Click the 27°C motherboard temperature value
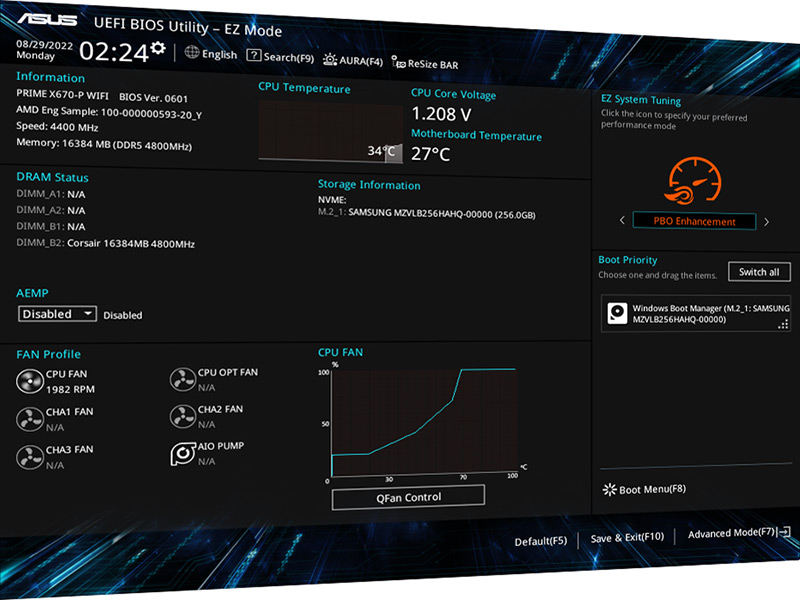 431,154
